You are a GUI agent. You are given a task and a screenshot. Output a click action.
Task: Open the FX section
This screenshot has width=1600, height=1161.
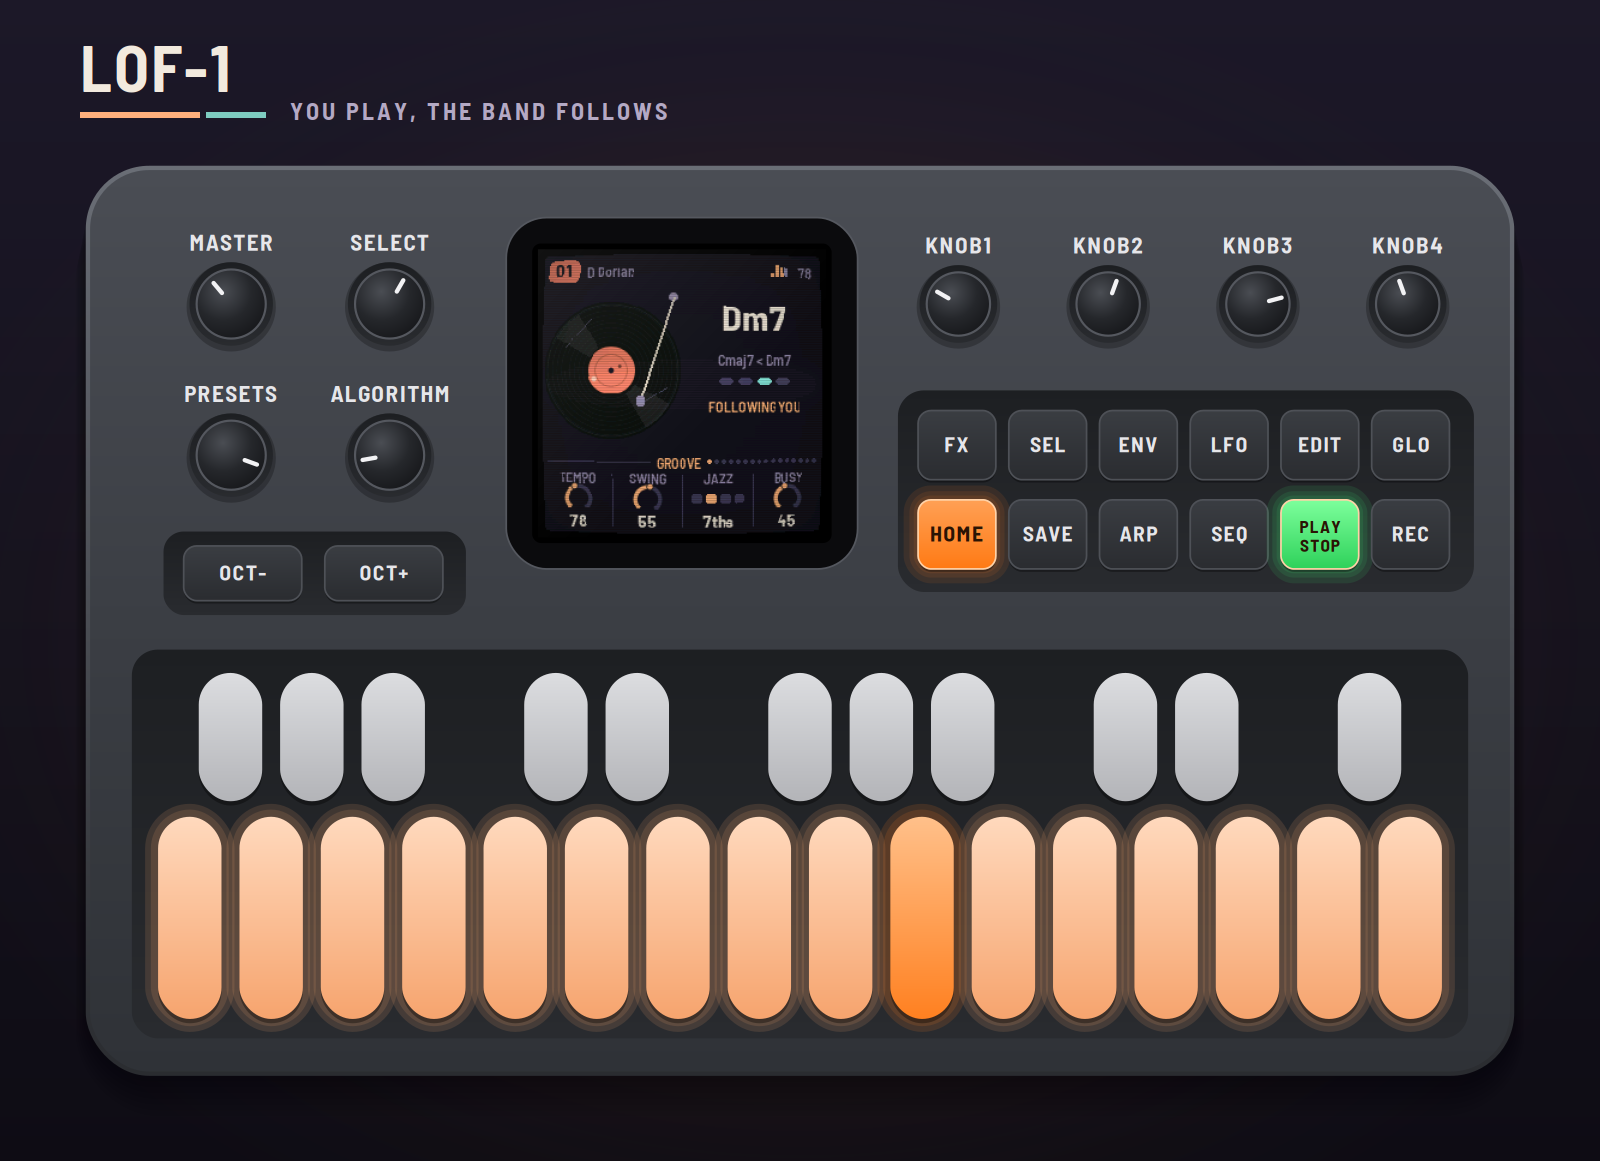957,445
